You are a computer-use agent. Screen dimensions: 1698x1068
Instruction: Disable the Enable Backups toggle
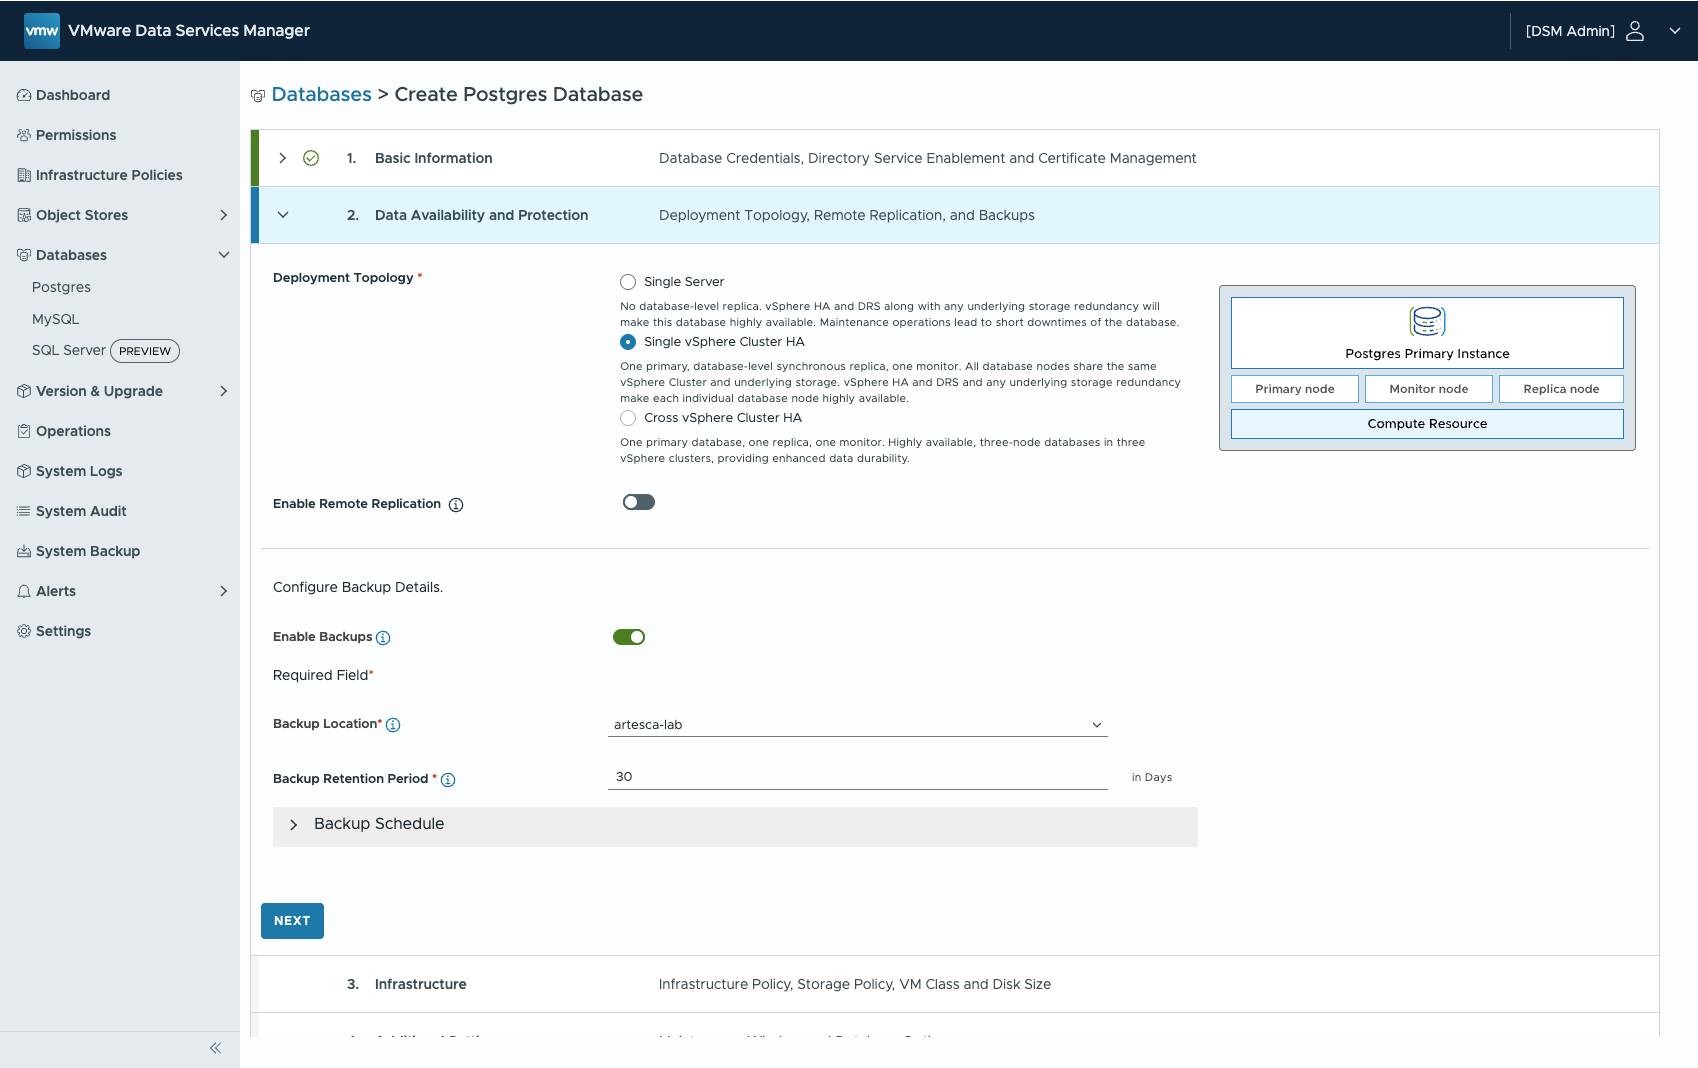point(629,637)
